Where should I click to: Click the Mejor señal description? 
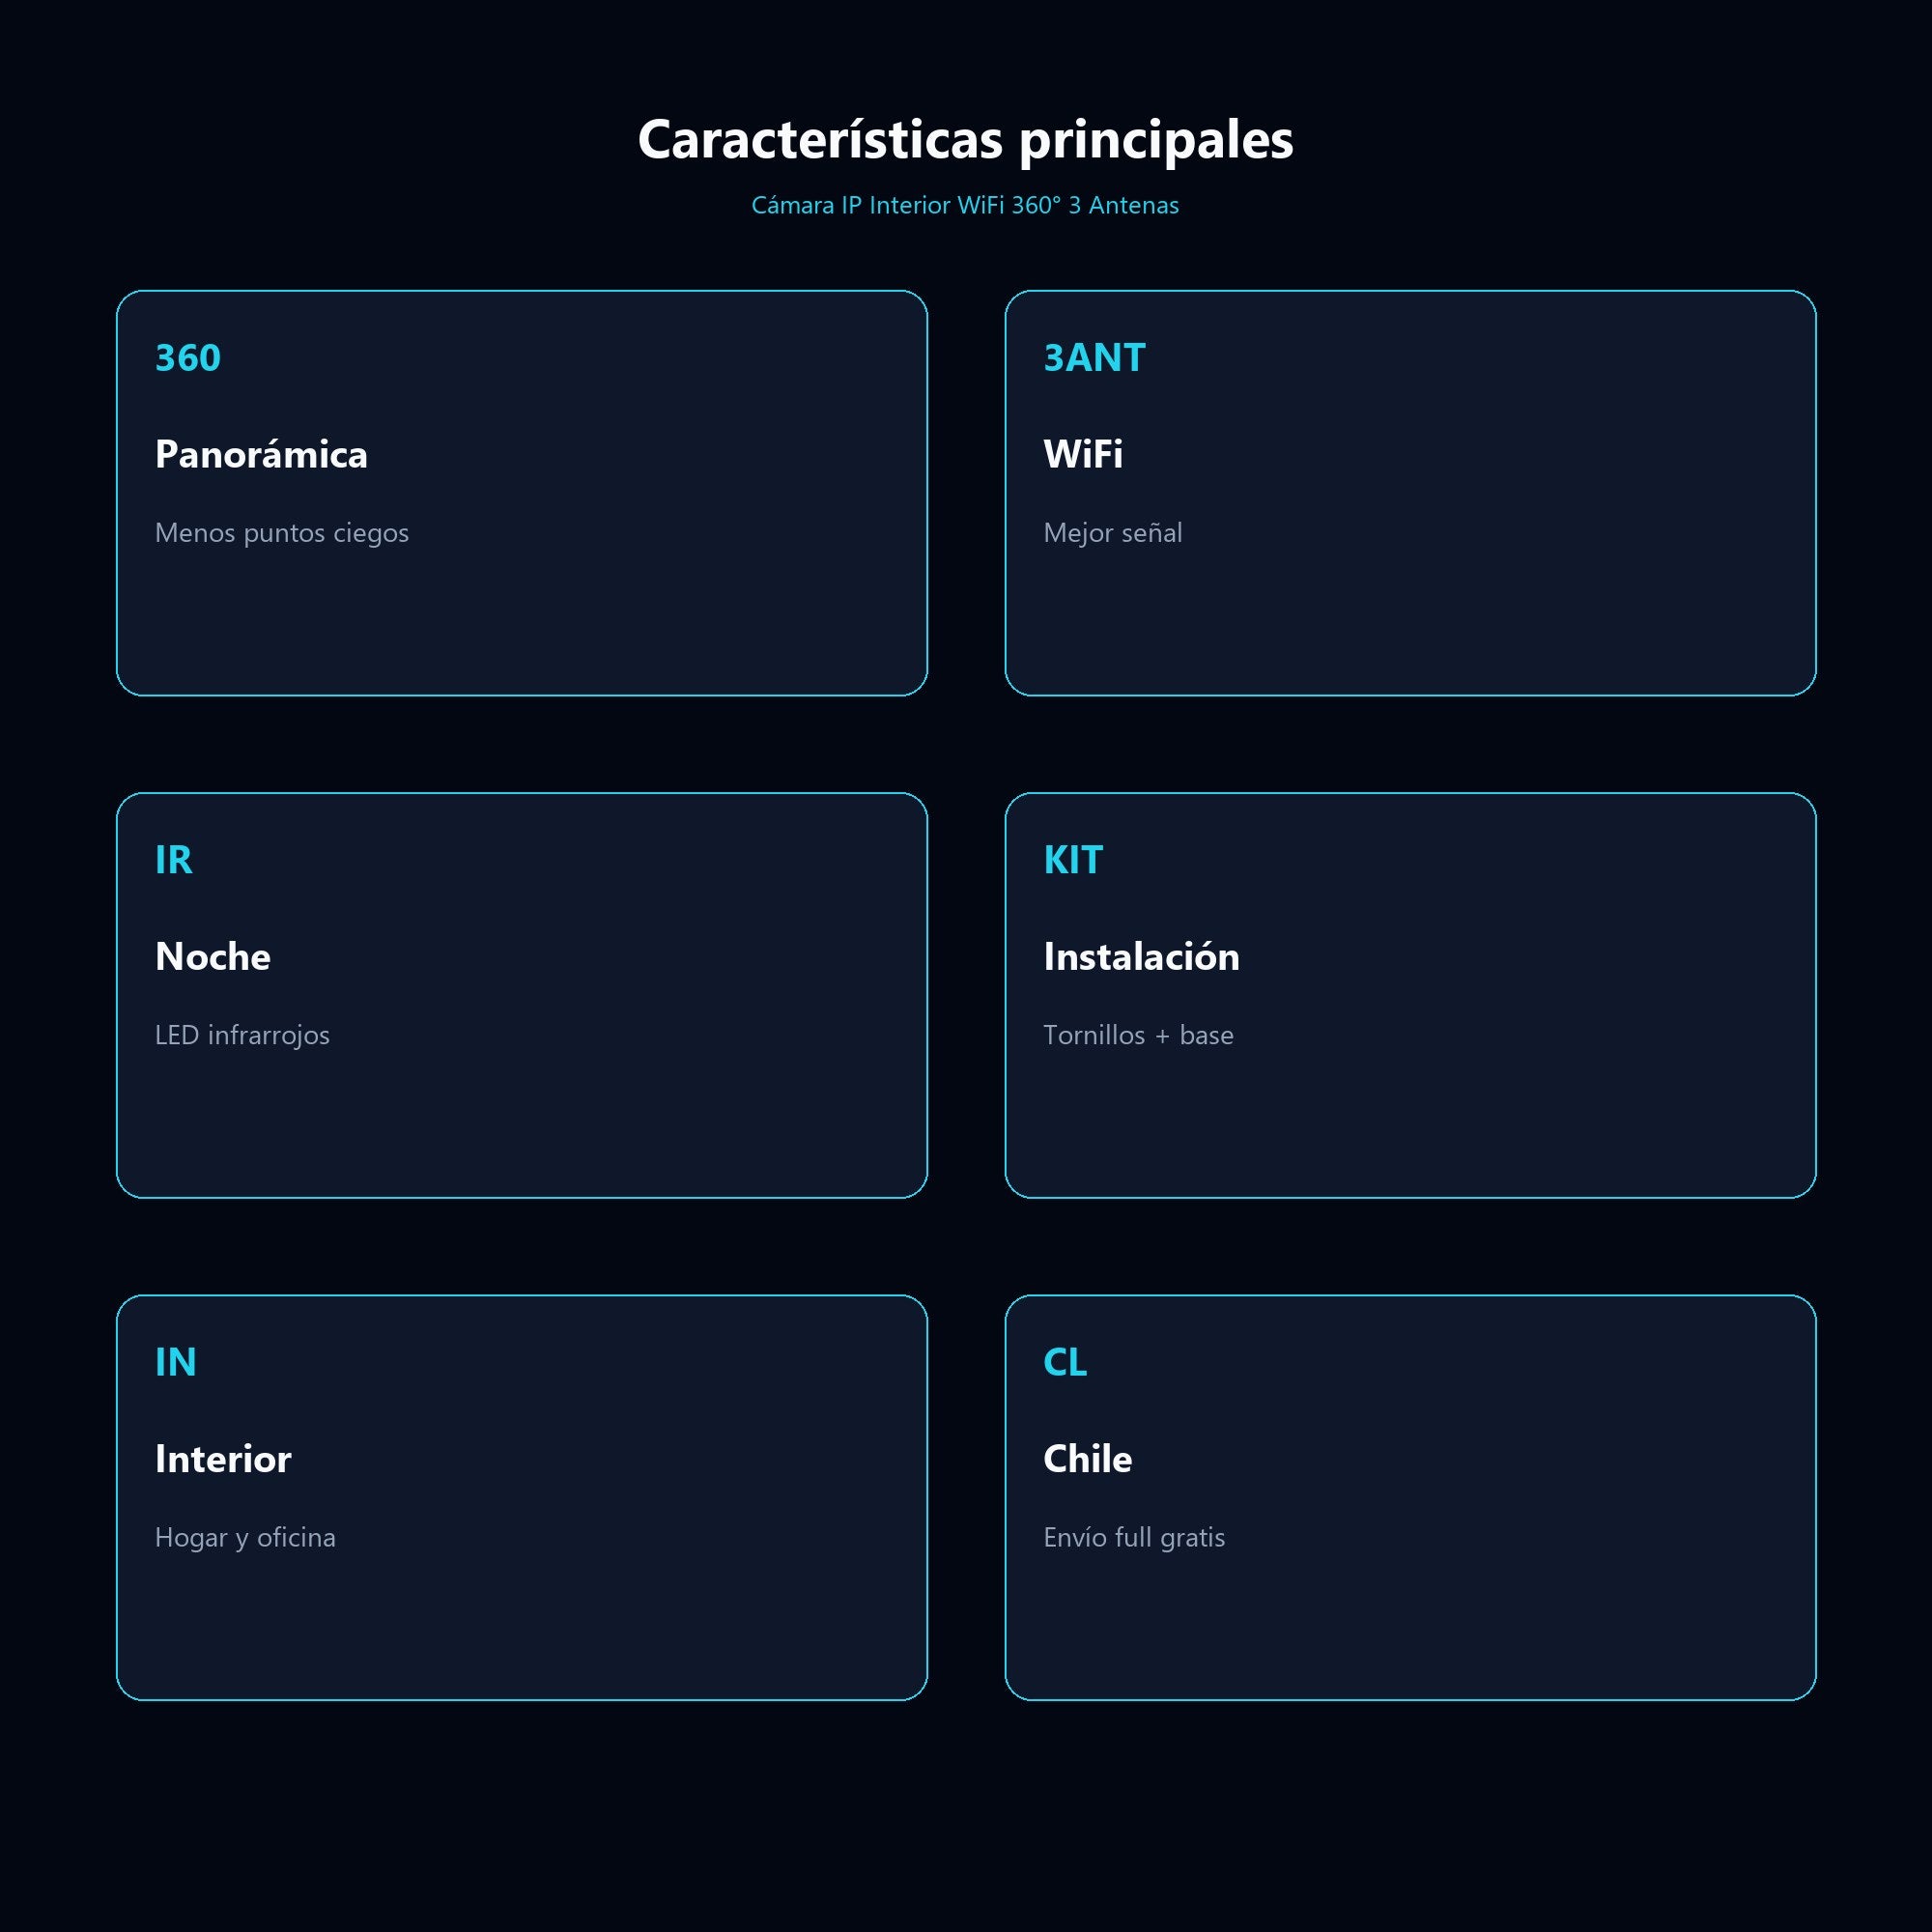[1112, 533]
